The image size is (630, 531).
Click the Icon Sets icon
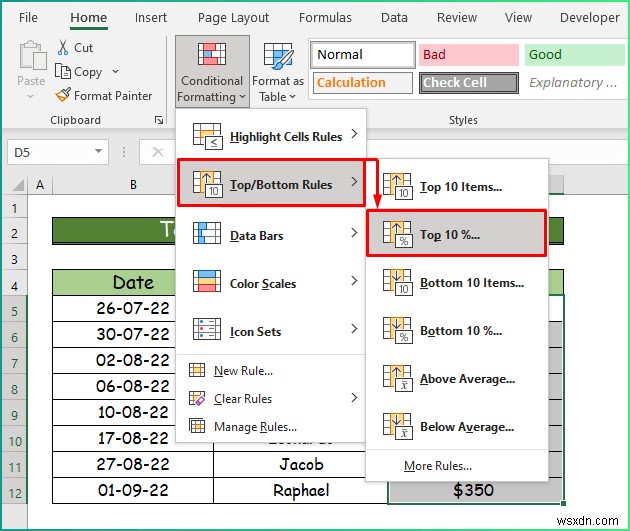point(207,329)
